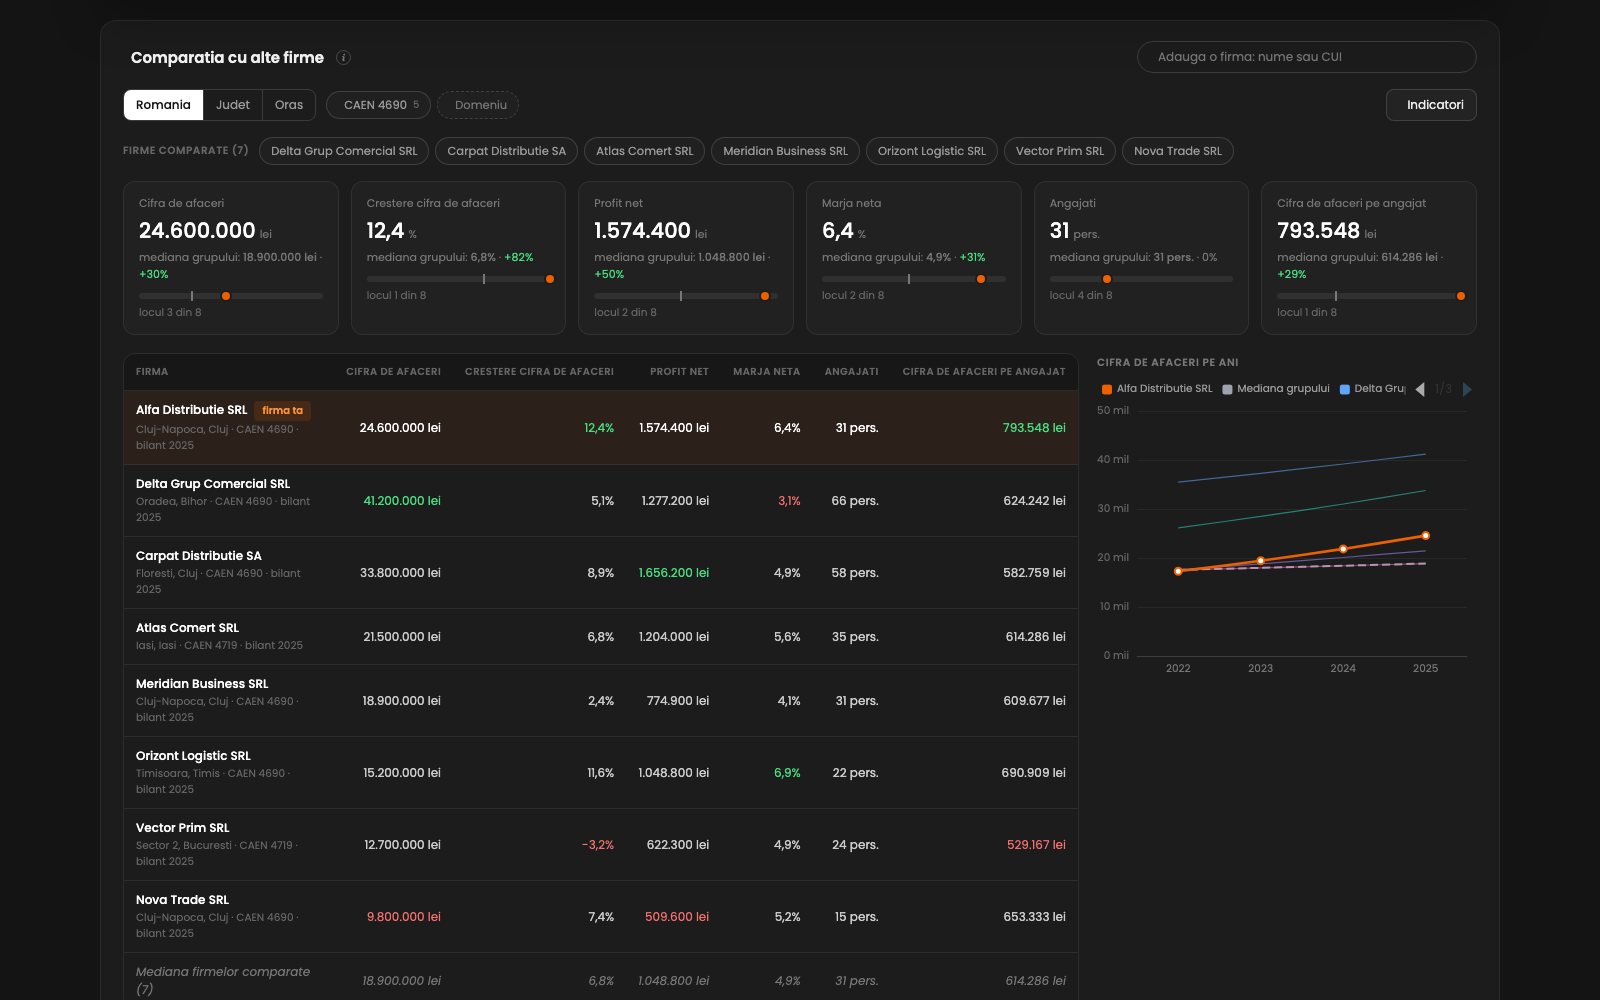Focus the Adauga o firma search field
This screenshot has width=1600, height=1000.
pyautogui.click(x=1306, y=57)
